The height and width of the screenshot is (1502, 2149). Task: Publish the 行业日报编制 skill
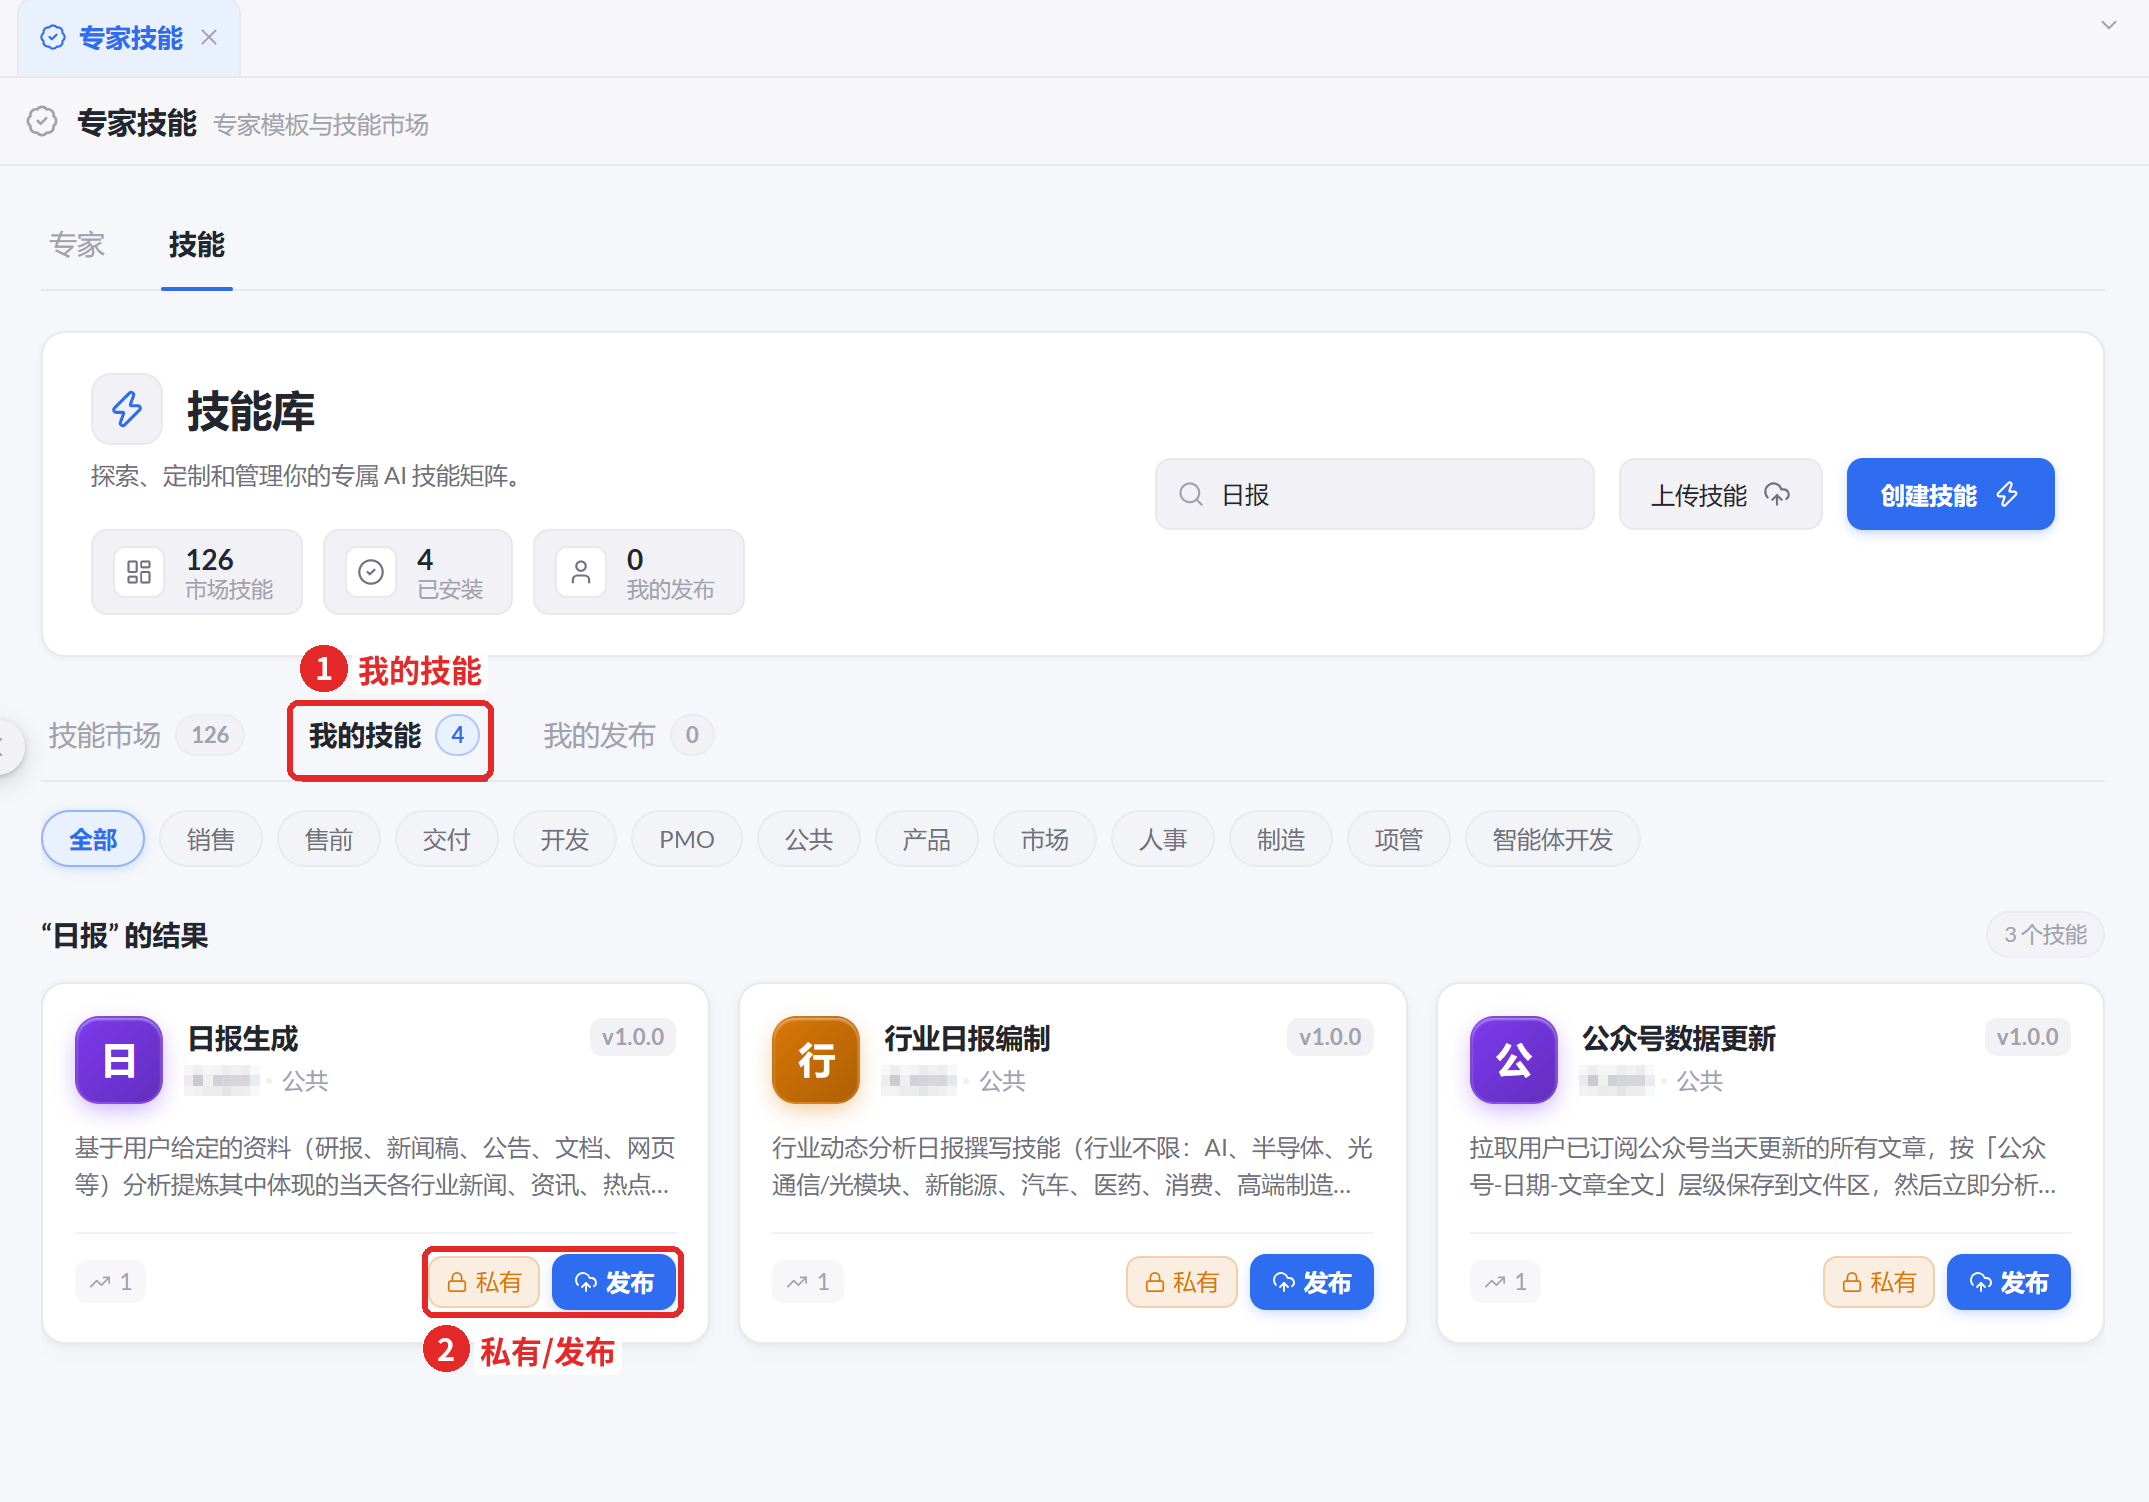[x=1312, y=1282]
